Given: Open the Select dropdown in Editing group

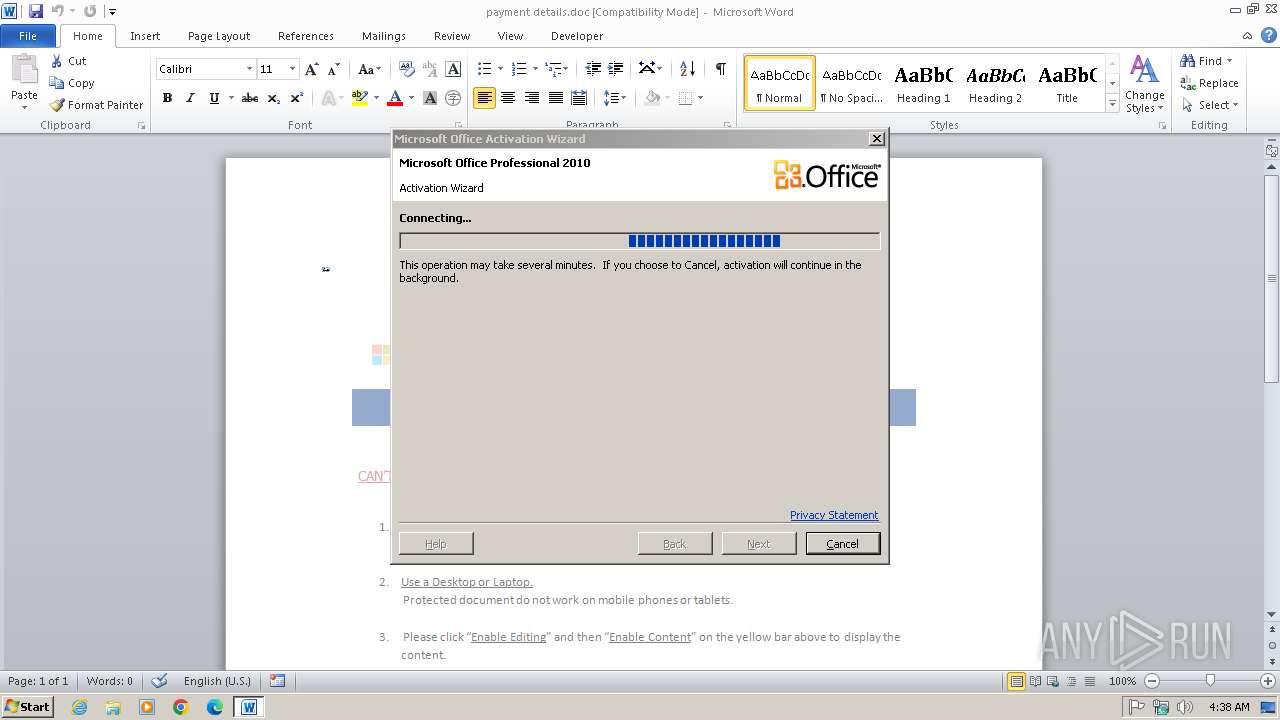Looking at the screenshot, I should click(1210, 105).
